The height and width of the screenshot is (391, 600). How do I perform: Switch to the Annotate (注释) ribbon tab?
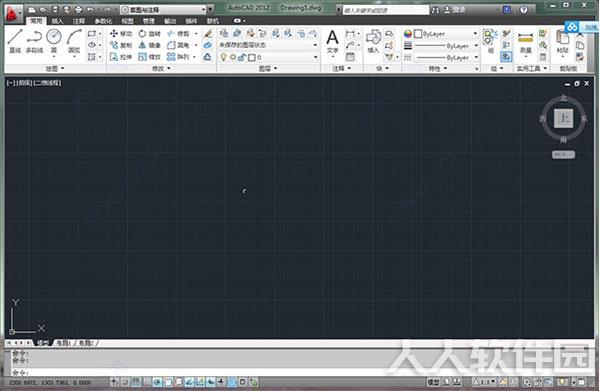tap(79, 21)
